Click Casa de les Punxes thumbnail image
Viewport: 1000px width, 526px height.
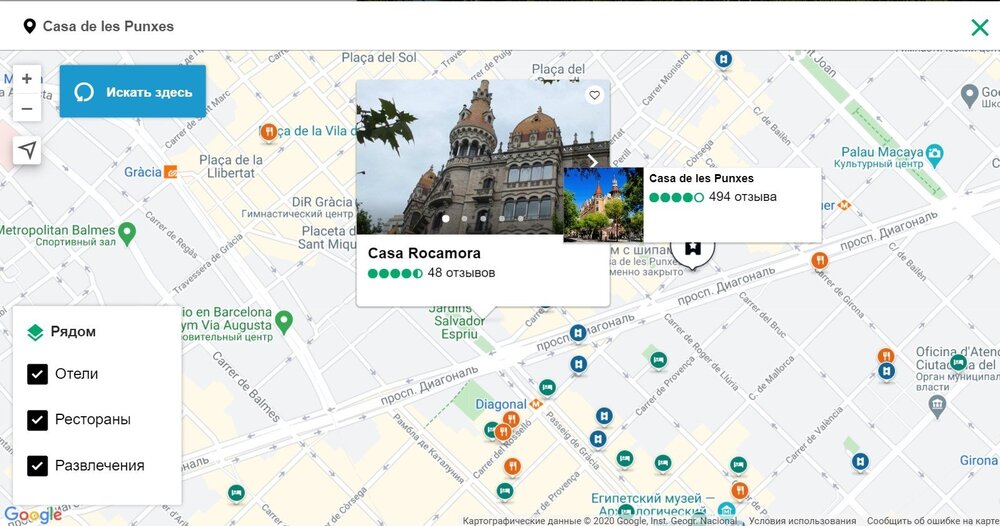pos(603,205)
